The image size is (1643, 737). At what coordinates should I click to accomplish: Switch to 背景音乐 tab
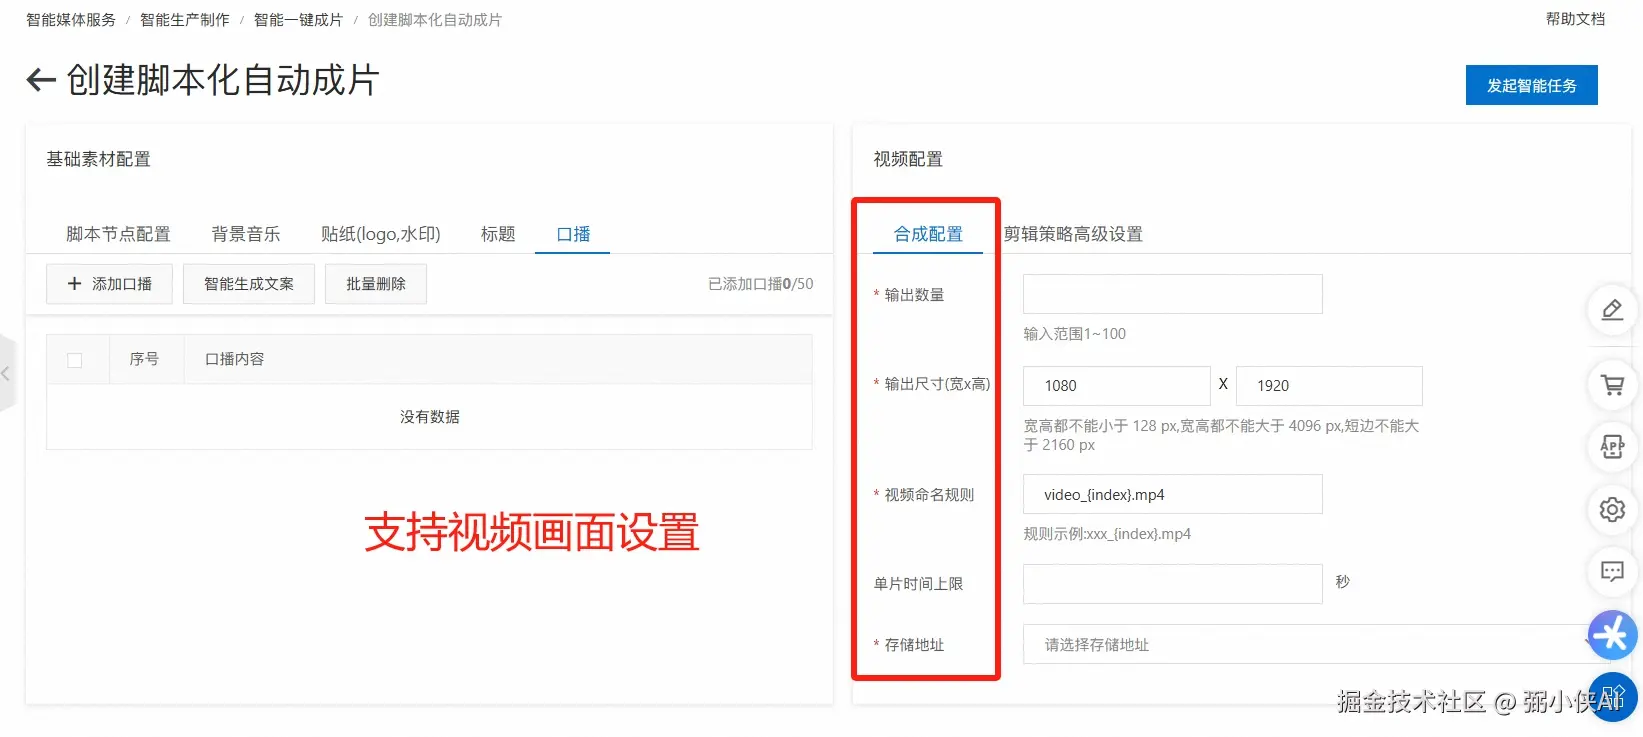pyautogui.click(x=246, y=234)
